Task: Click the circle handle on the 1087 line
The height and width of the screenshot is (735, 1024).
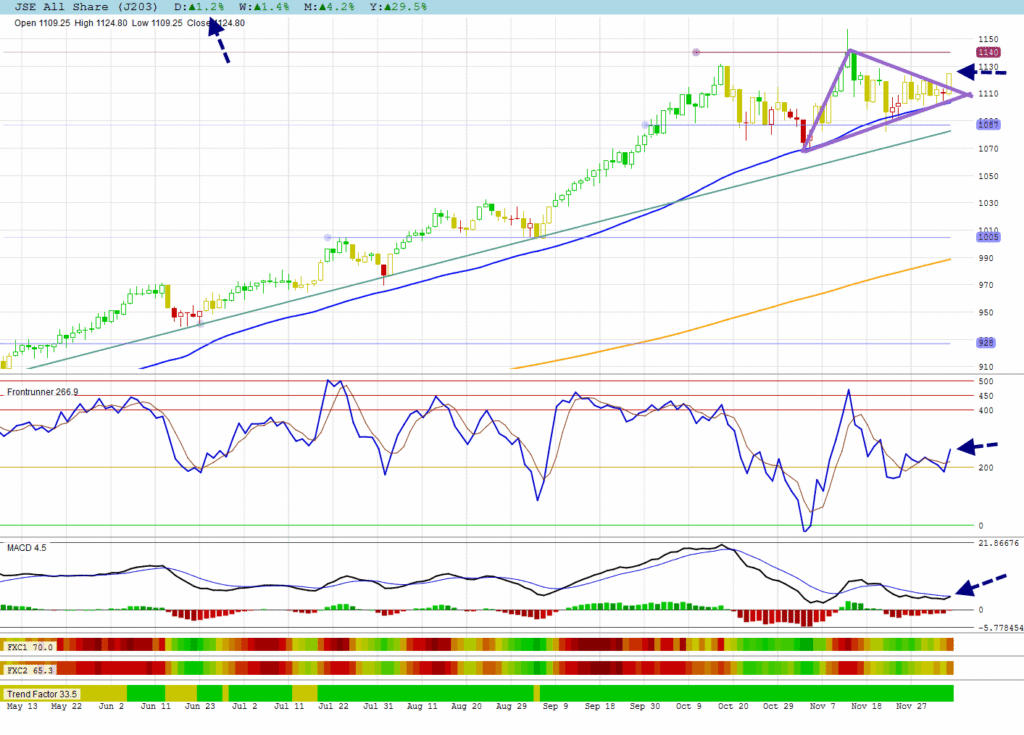Action: [645, 125]
